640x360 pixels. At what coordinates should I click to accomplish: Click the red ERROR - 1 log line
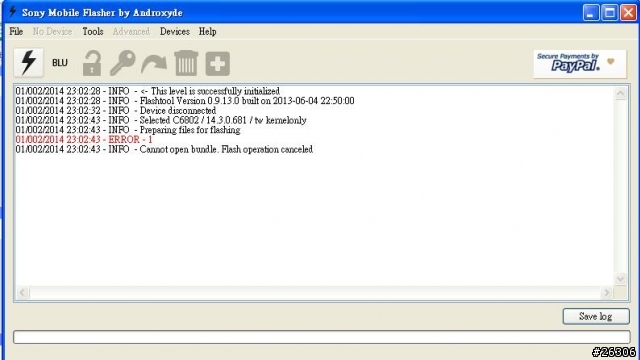84,140
